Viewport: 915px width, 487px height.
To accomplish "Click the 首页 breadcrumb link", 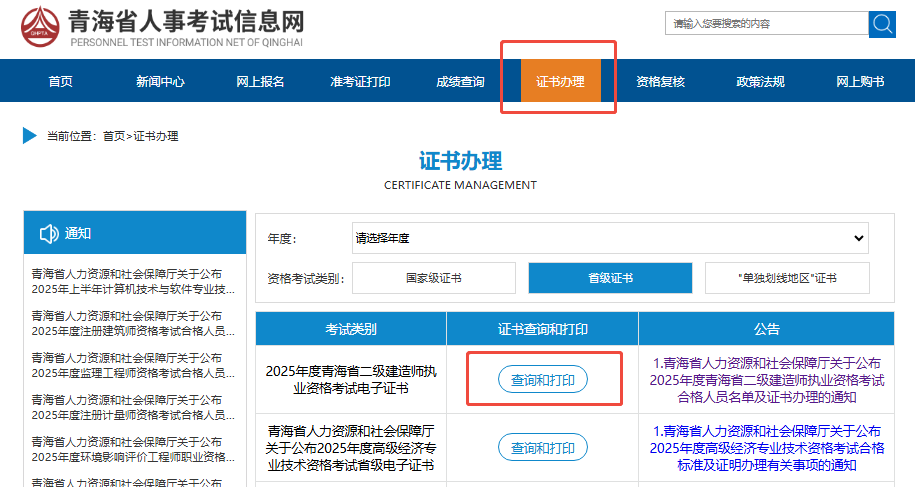I will tap(114, 136).
